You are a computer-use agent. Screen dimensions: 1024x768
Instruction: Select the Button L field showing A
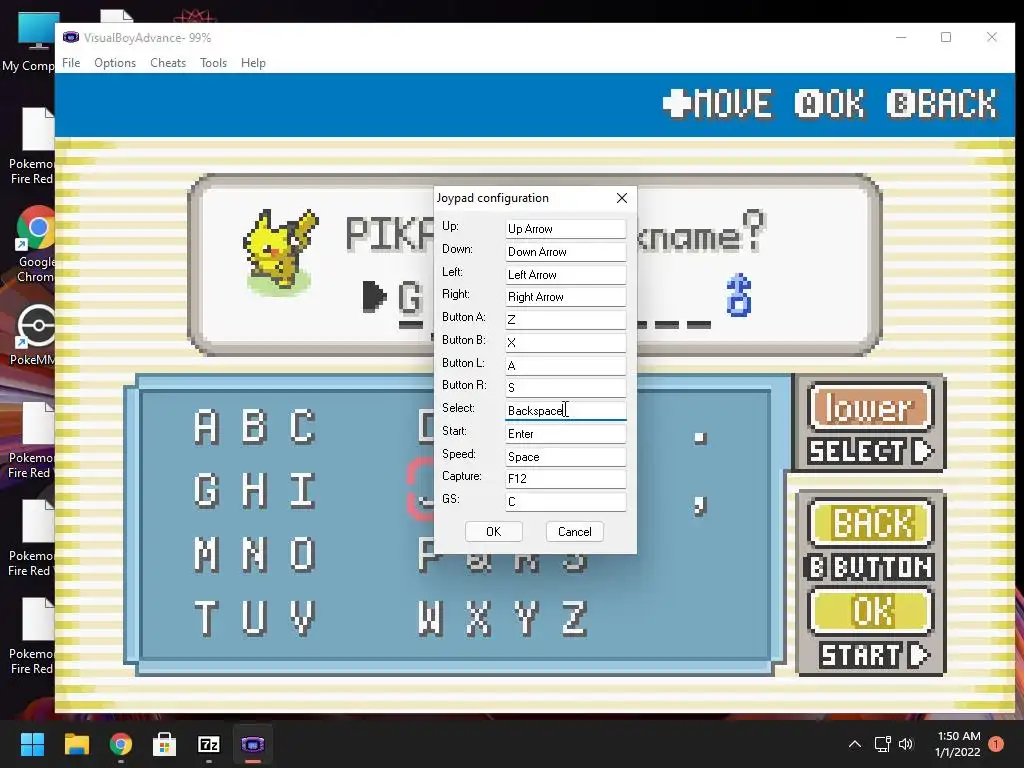(x=566, y=365)
